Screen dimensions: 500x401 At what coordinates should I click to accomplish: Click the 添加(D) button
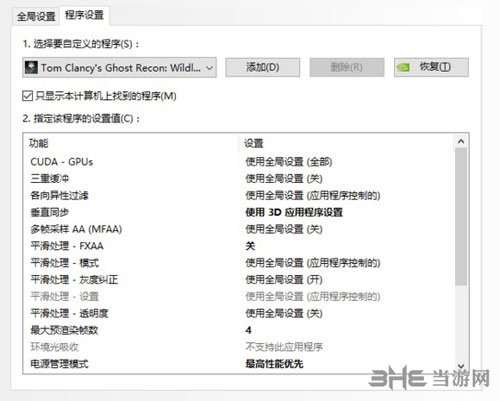(x=263, y=67)
